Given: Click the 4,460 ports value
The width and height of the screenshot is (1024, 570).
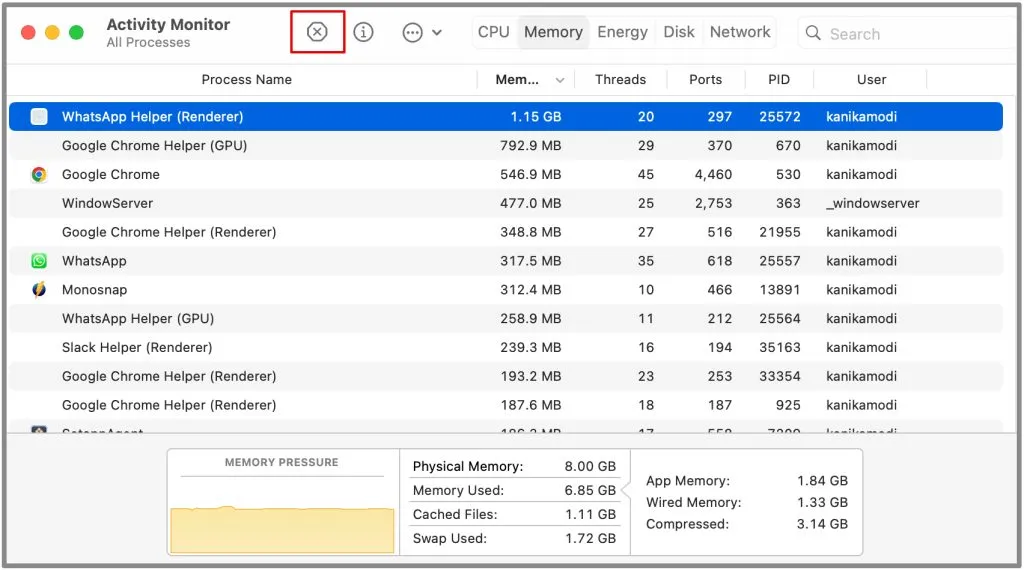Looking at the screenshot, I should coord(713,174).
